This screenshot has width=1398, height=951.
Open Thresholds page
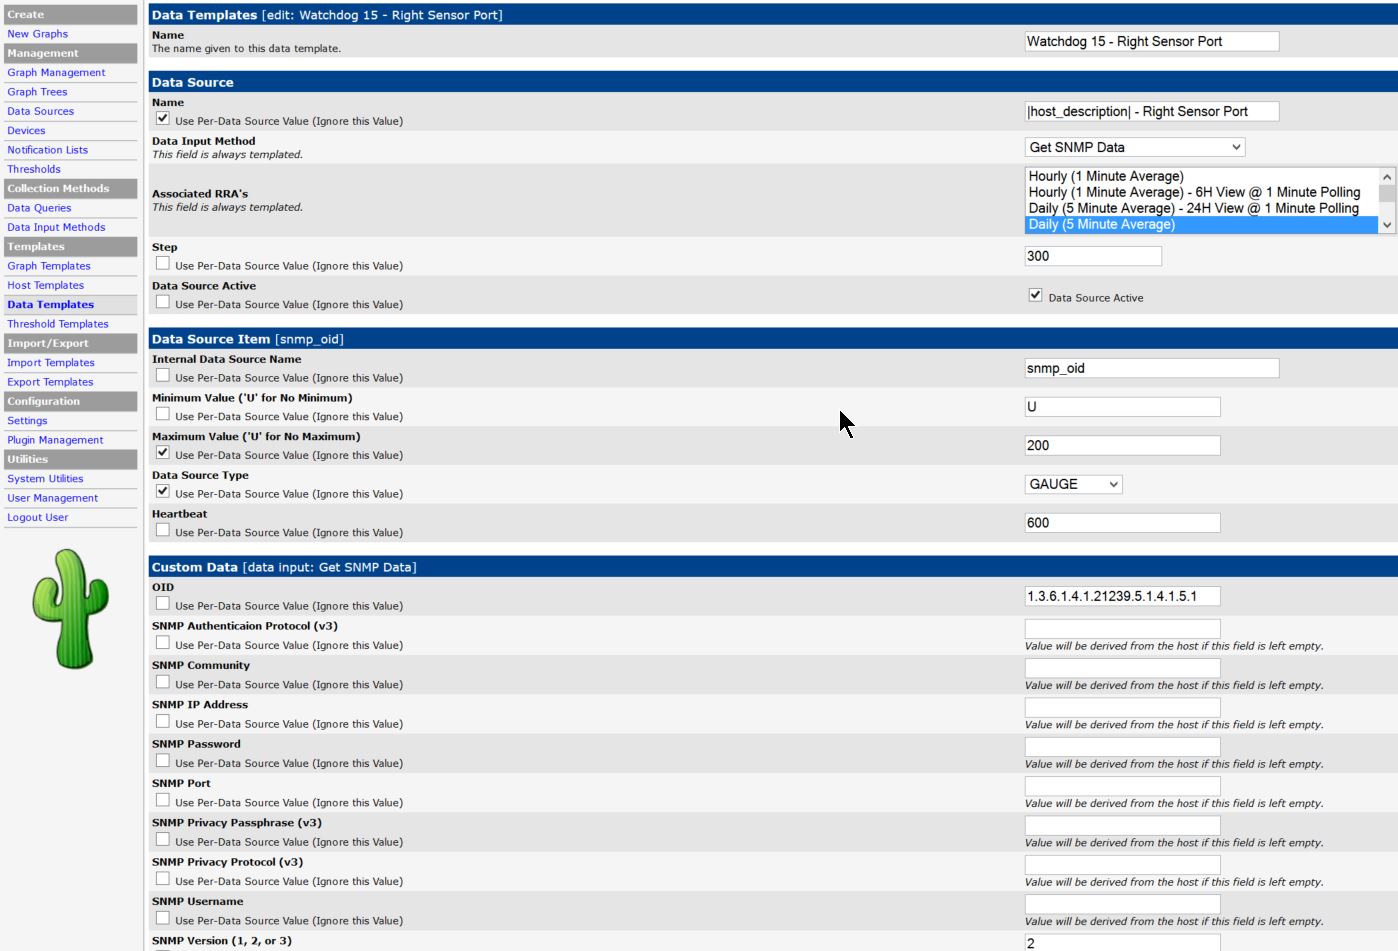tap(34, 170)
